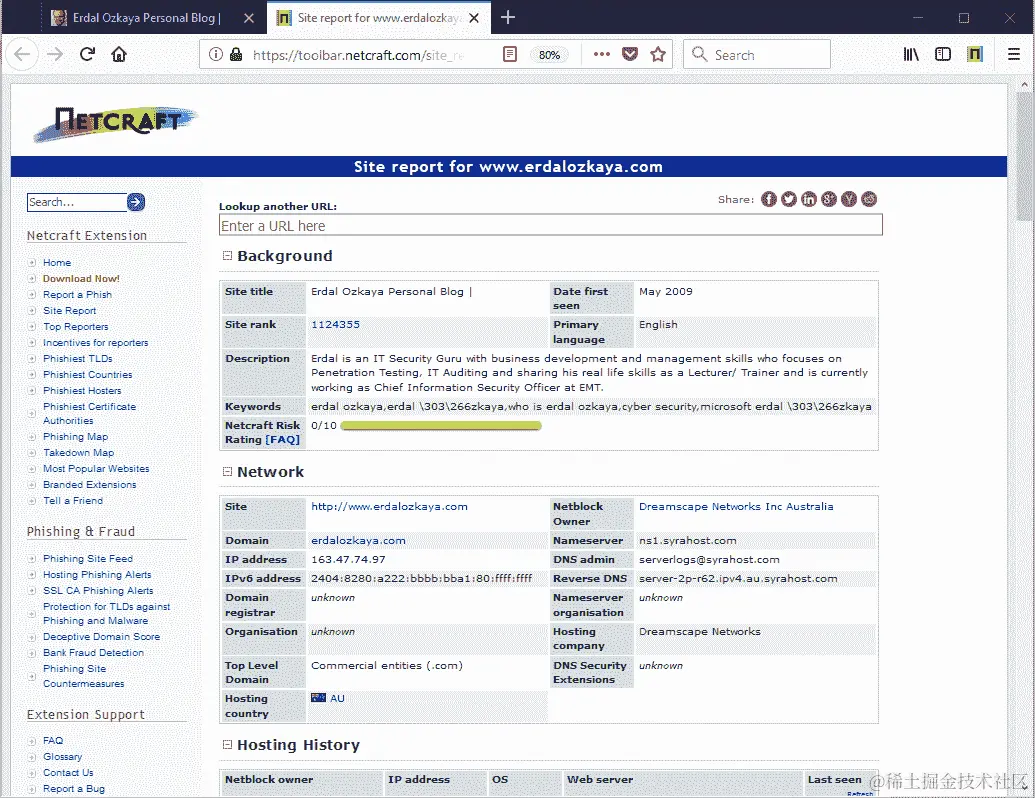This screenshot has width=1035, height=798.
Task: Open the Home sidebar link
Action: (57, 263)
